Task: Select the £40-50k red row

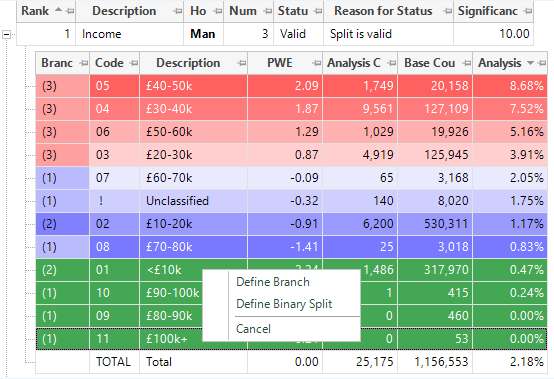Action: [291, 86]
